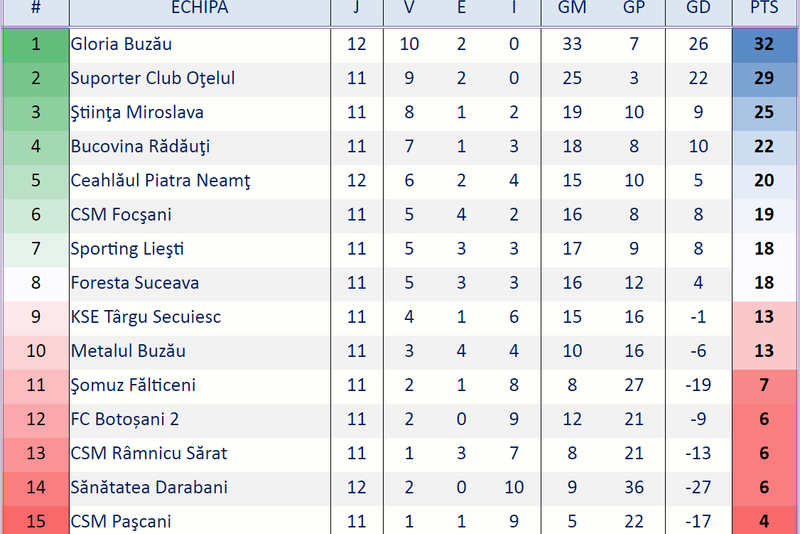
Task: Click on Ceahlăul Piatra Neamț team name
Action: tap(160, 181)
